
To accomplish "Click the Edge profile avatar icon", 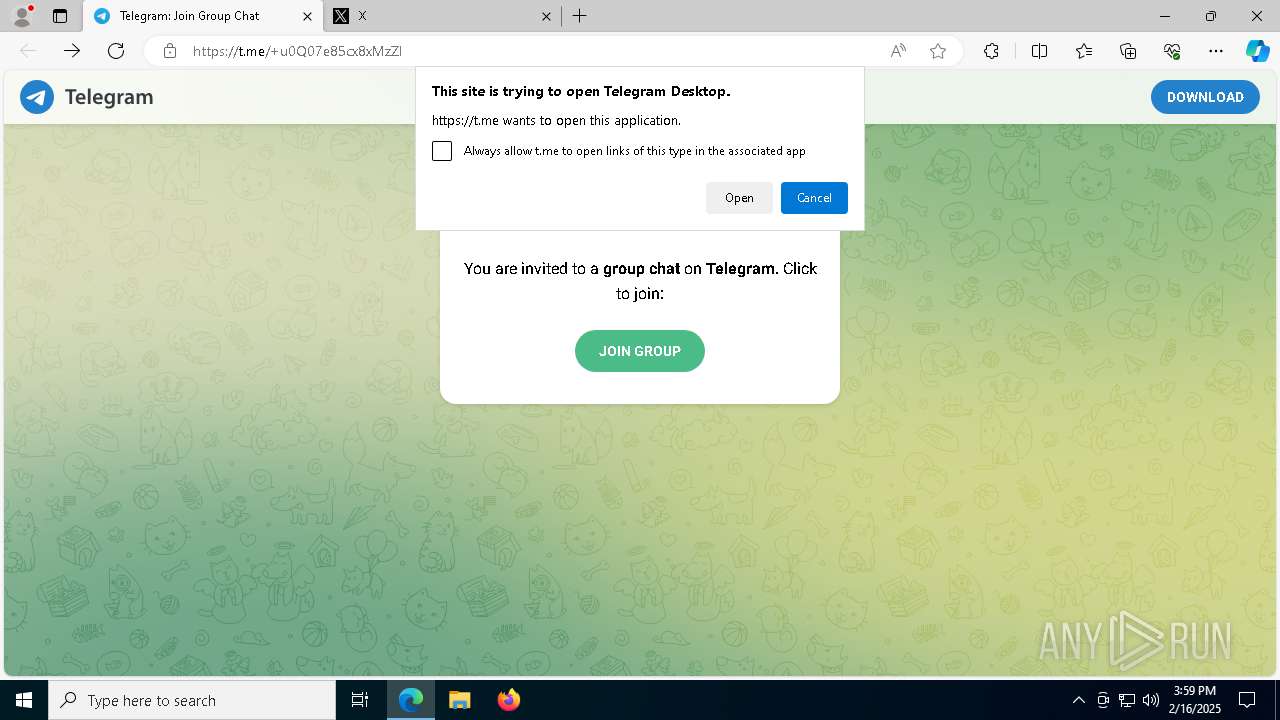I will click(x=22, y=16).
